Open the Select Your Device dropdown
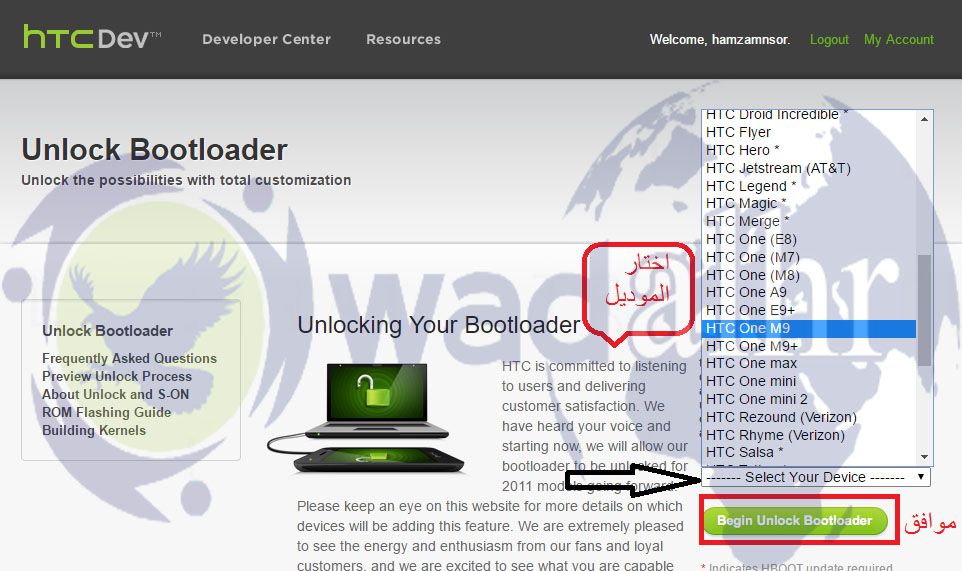 (815, 477)
